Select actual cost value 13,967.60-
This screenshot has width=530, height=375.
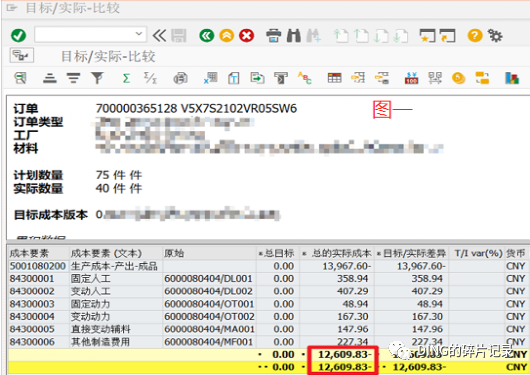347,266
